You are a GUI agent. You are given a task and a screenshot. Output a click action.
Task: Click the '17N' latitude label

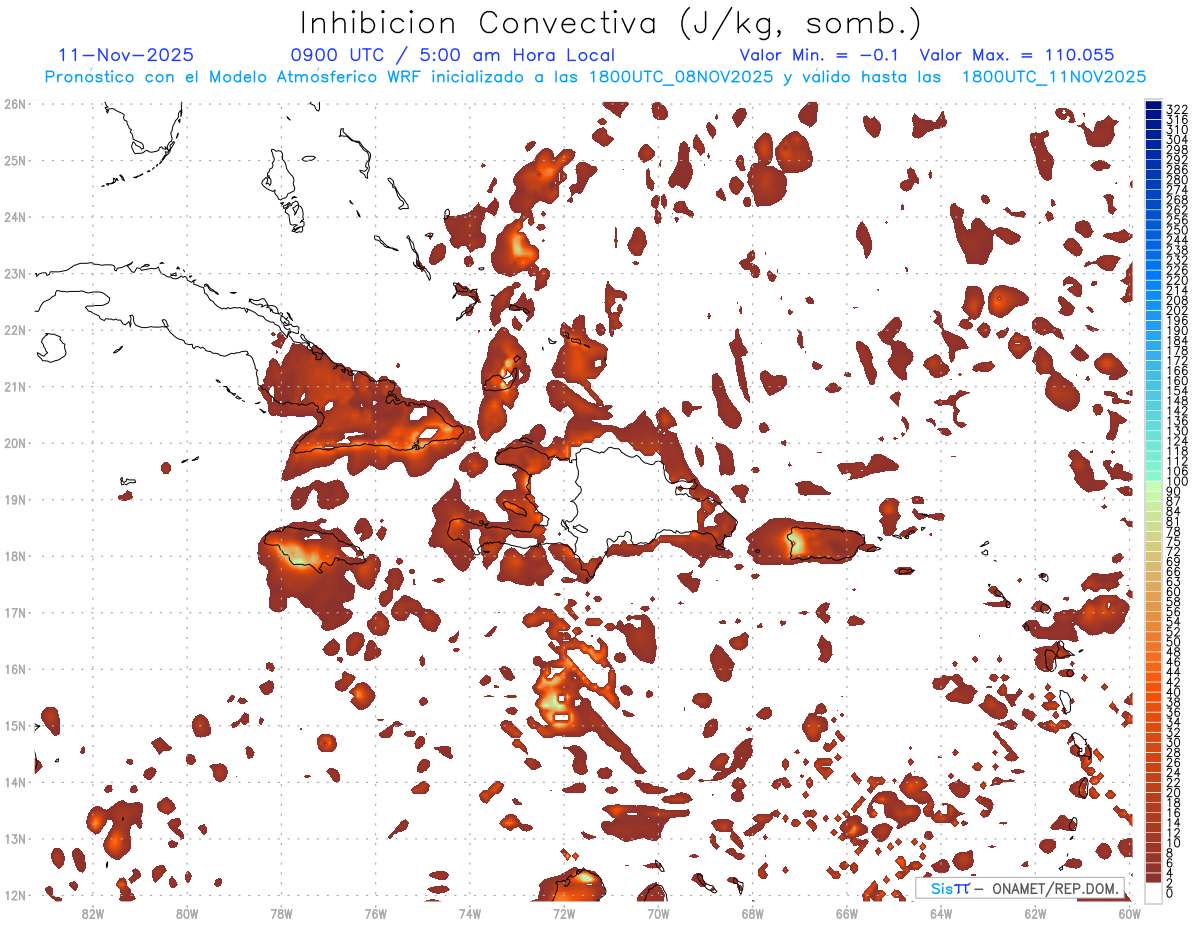pos(15,612)
